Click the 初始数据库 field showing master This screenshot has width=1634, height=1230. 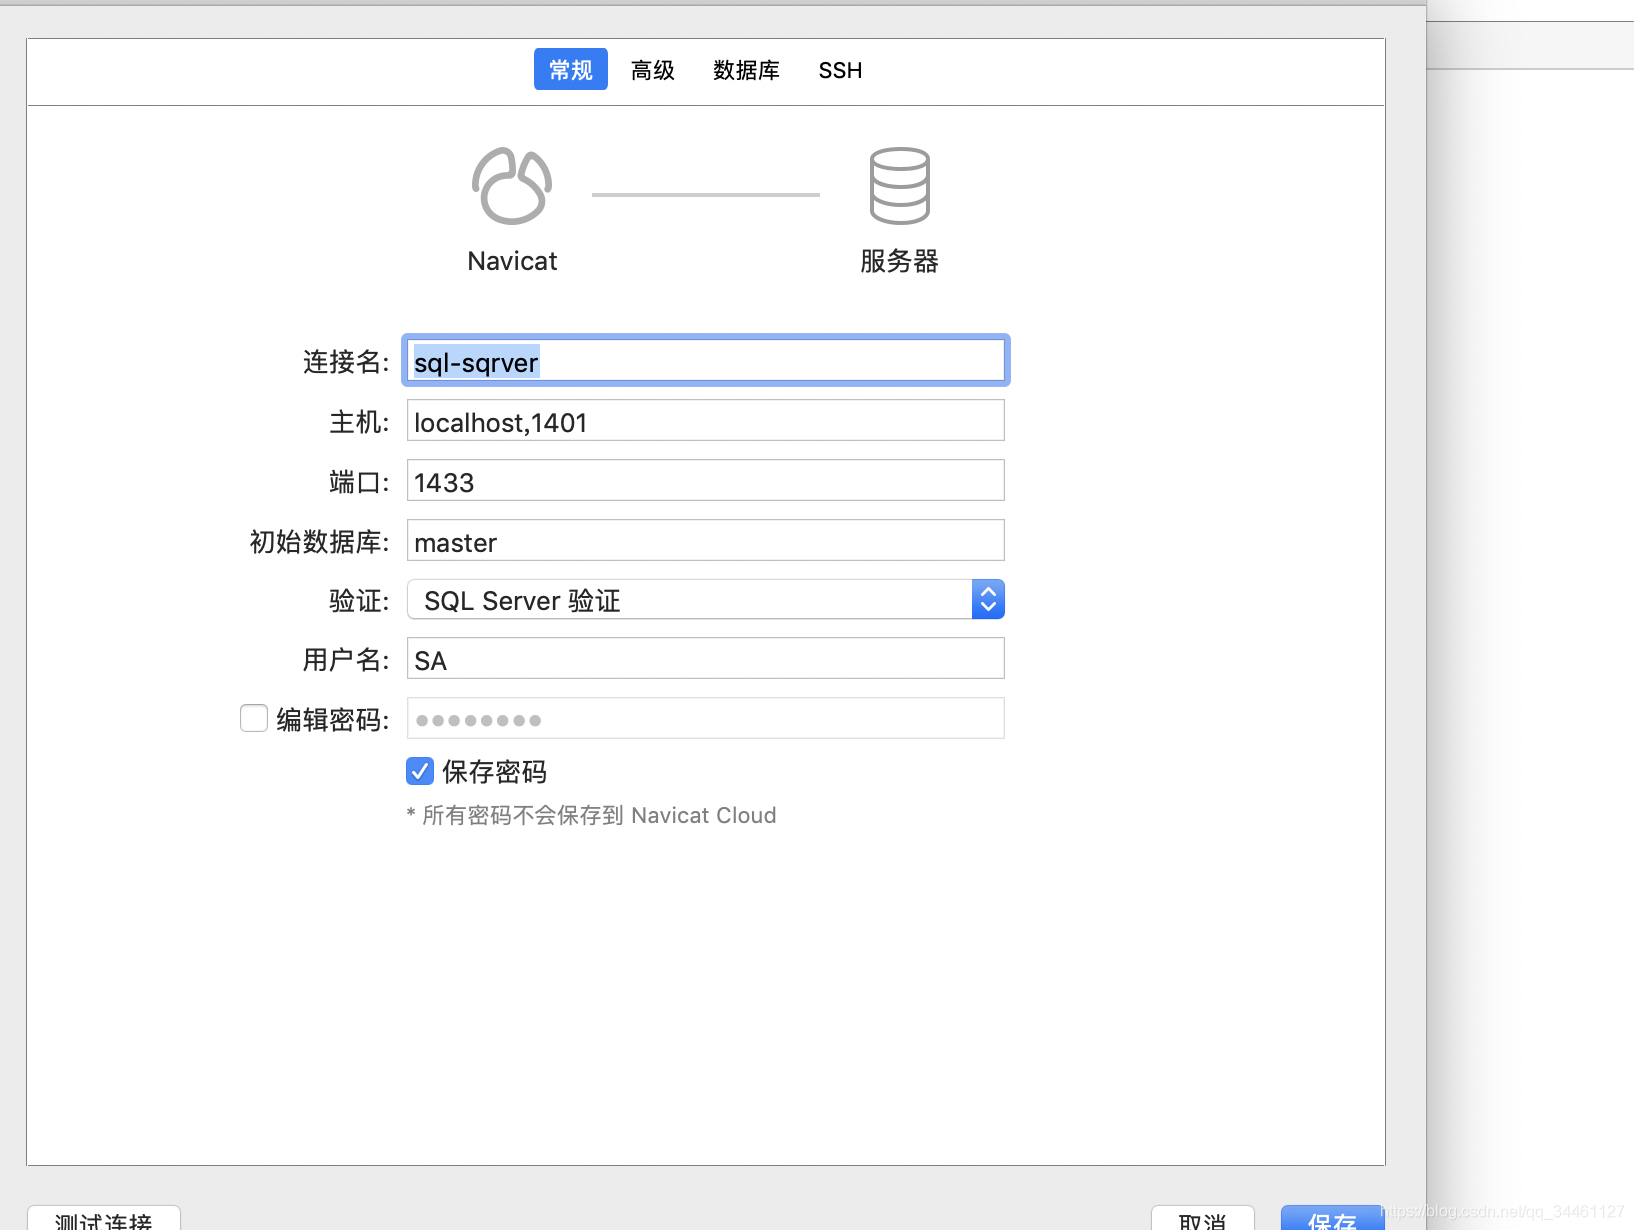(705, 541)
